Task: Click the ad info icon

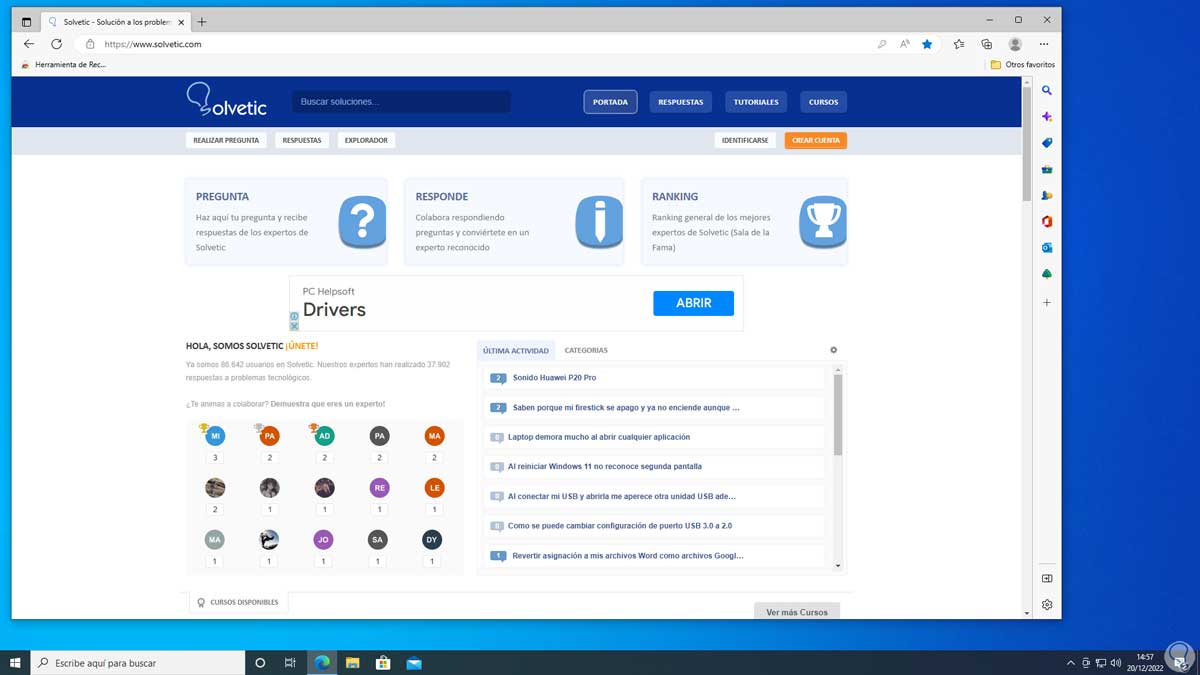Action: click(x=294, y=316)
